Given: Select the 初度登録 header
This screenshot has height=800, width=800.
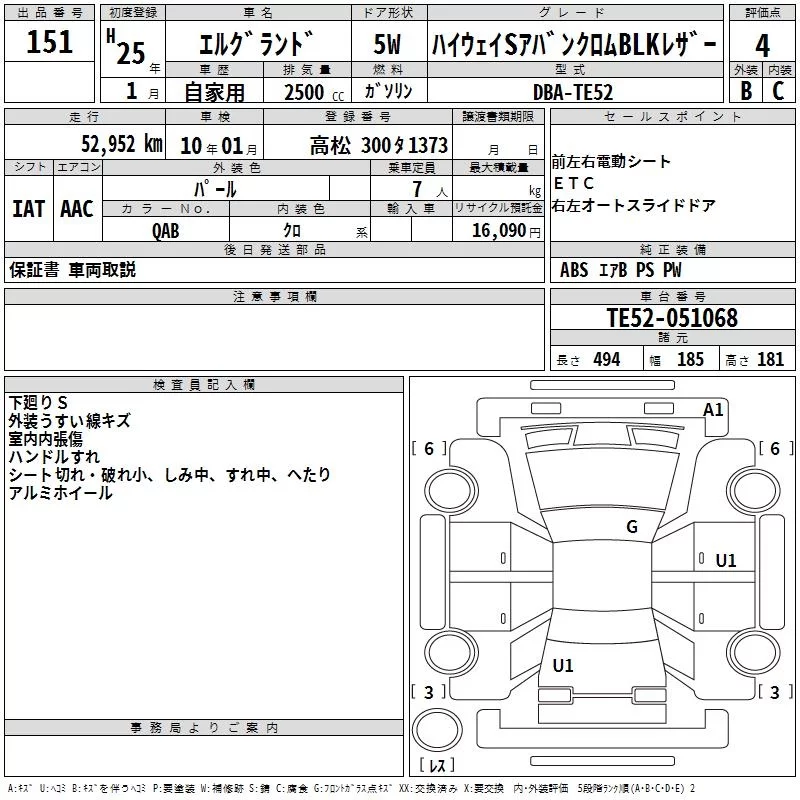Looking at the screenshot, I should click(133, 13).
